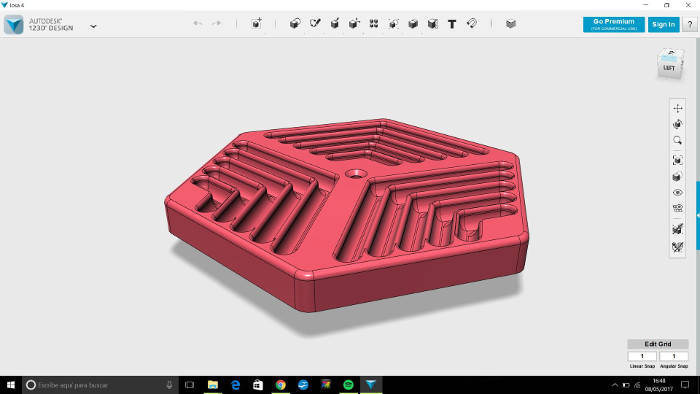Open the Action Center notifications icon
This screenshot has height=394, width=700.
click(x=685, y=385)
